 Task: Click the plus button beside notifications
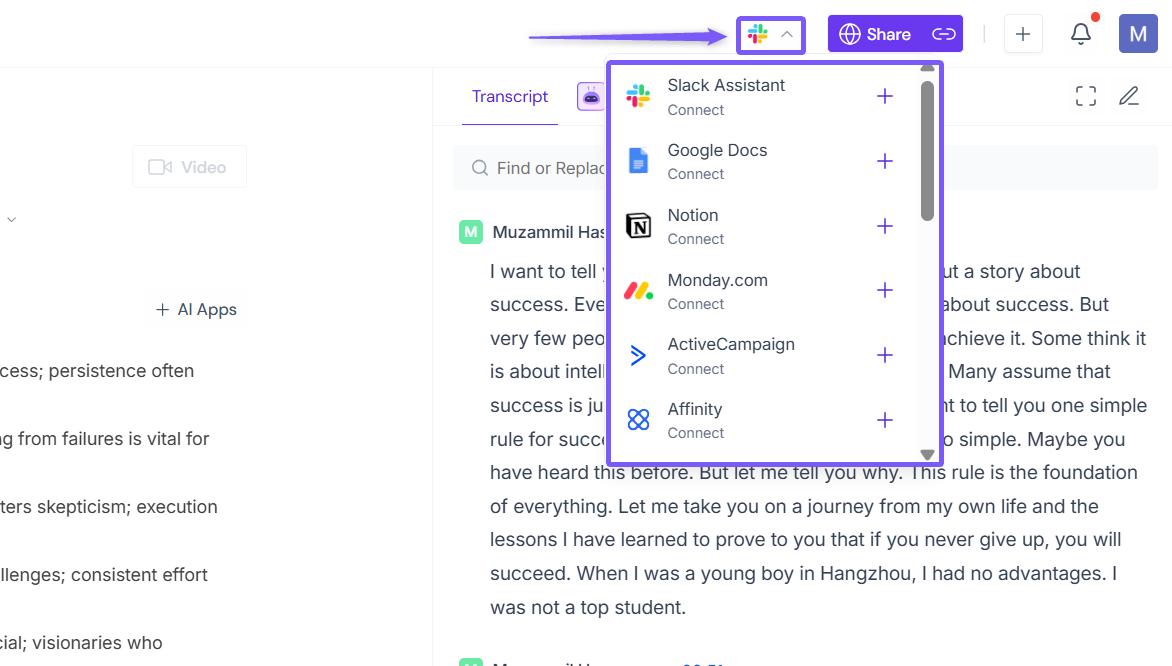(1023, 34)
